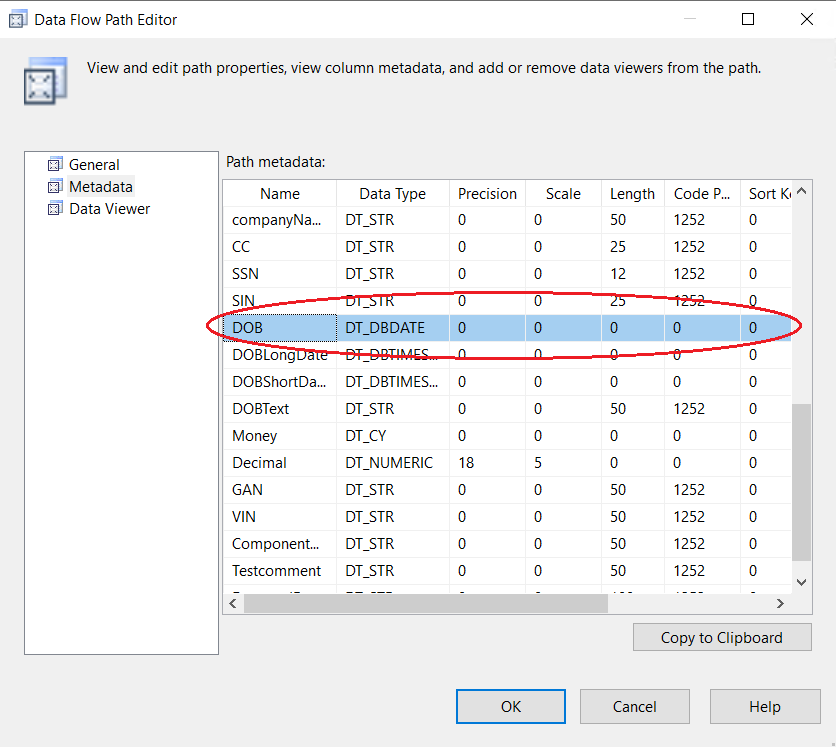The height and width of the screenshot is (747, 836).
Task: Select the DOB row in metadata
Action: [280, 328]
